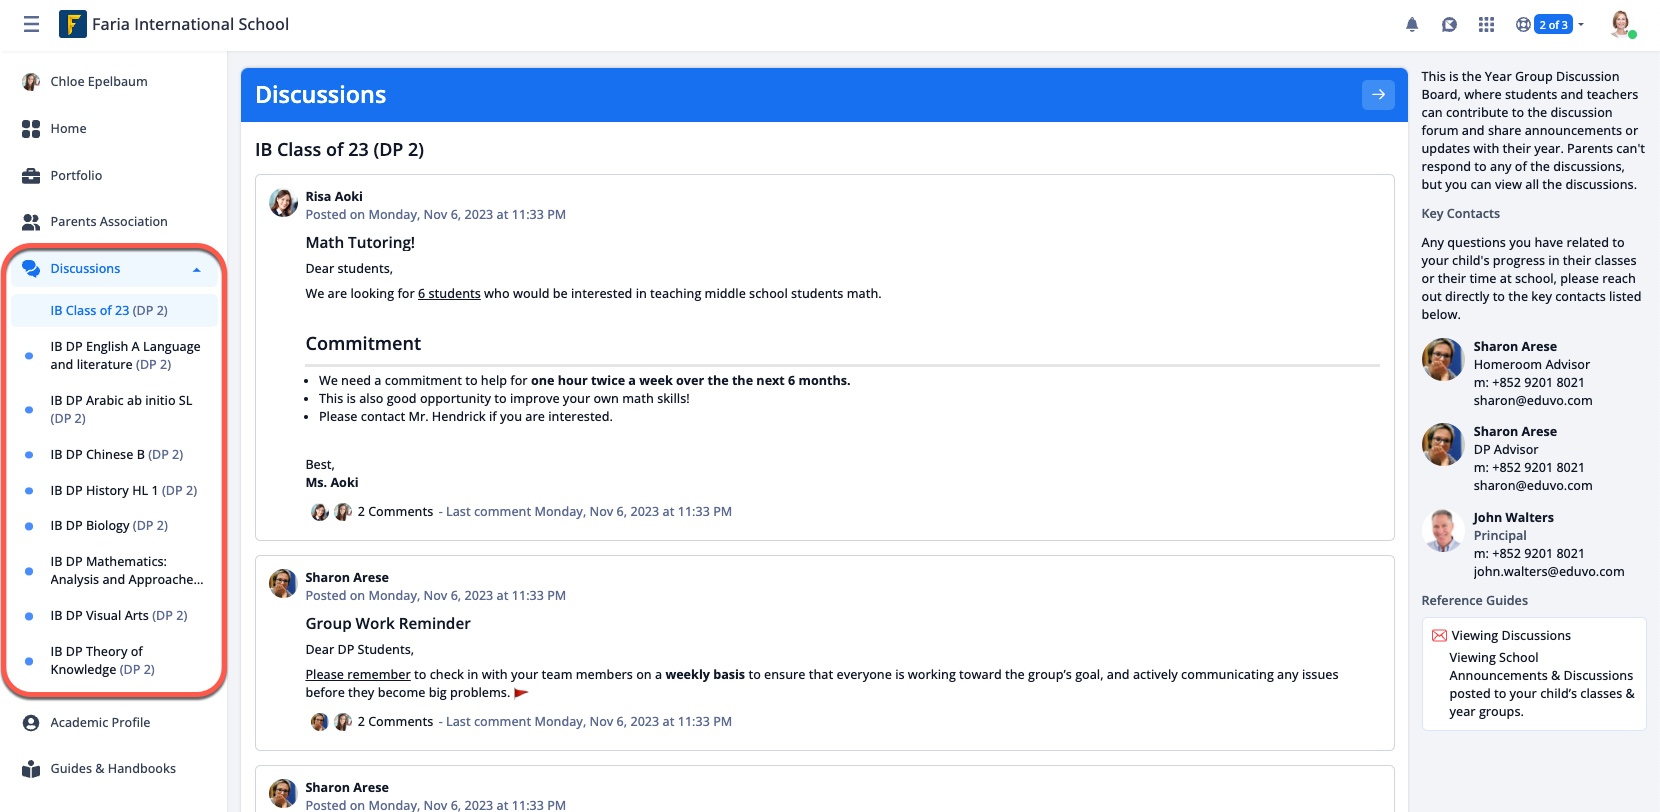Open the chat messages icon
The height and width of the screenshot is (812, 1660).
click(1449, 25)
